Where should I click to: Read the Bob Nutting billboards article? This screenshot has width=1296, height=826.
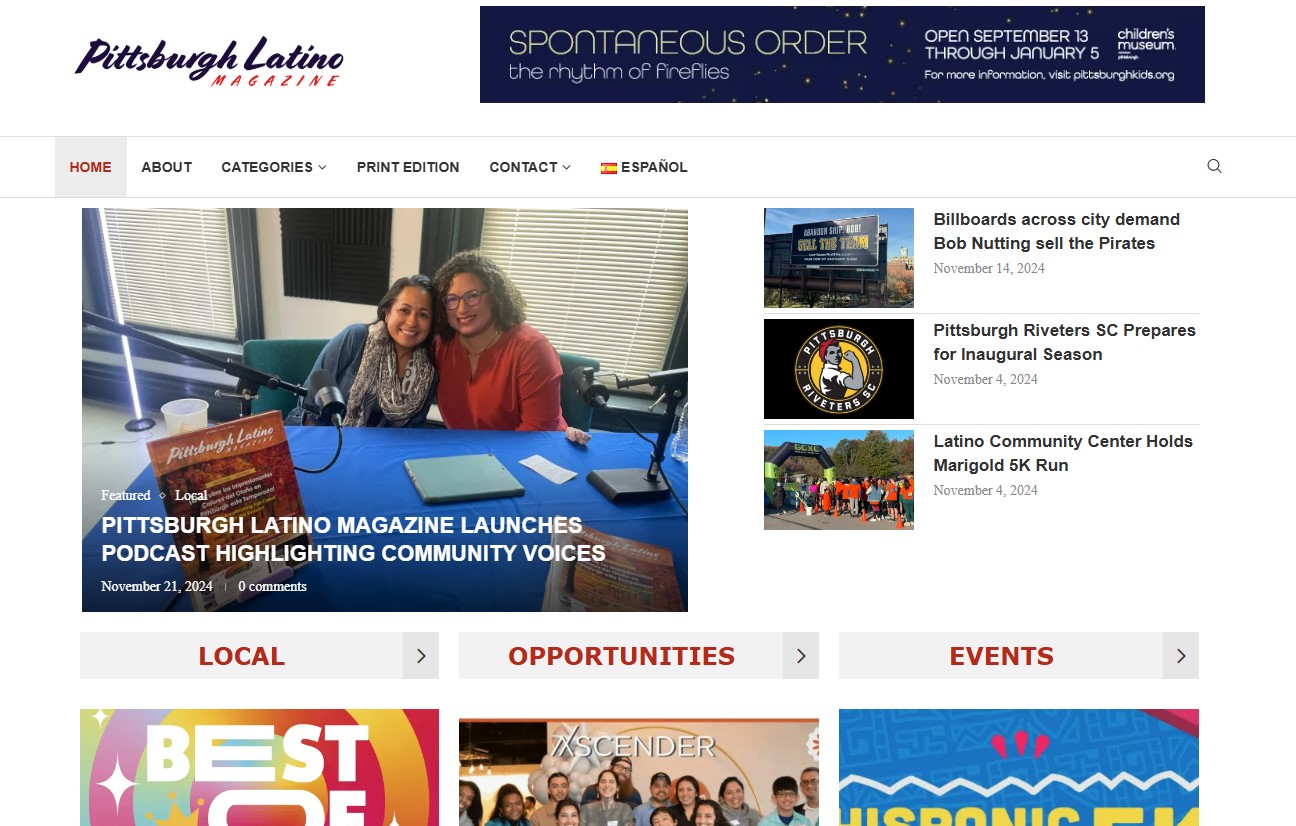1057,231
